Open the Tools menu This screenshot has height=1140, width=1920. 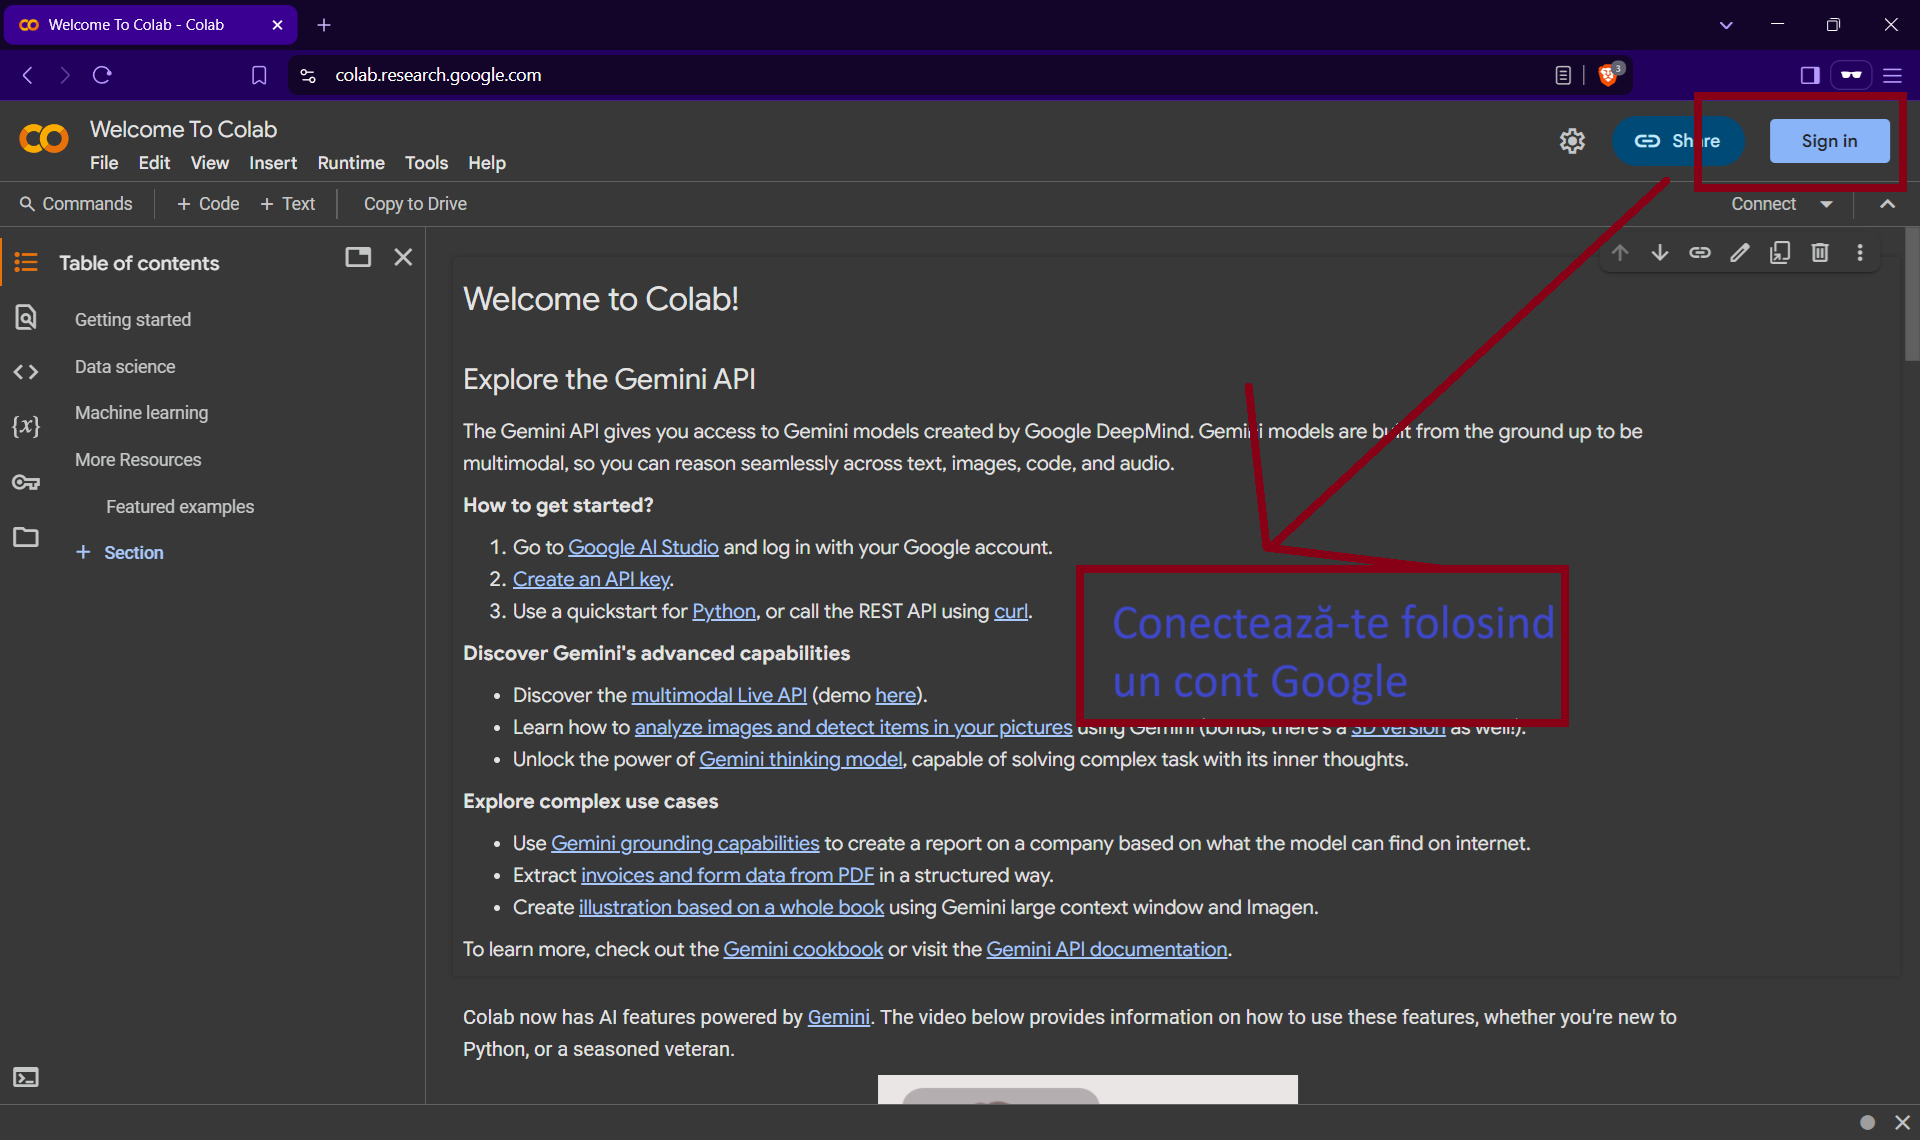(426, 163)
